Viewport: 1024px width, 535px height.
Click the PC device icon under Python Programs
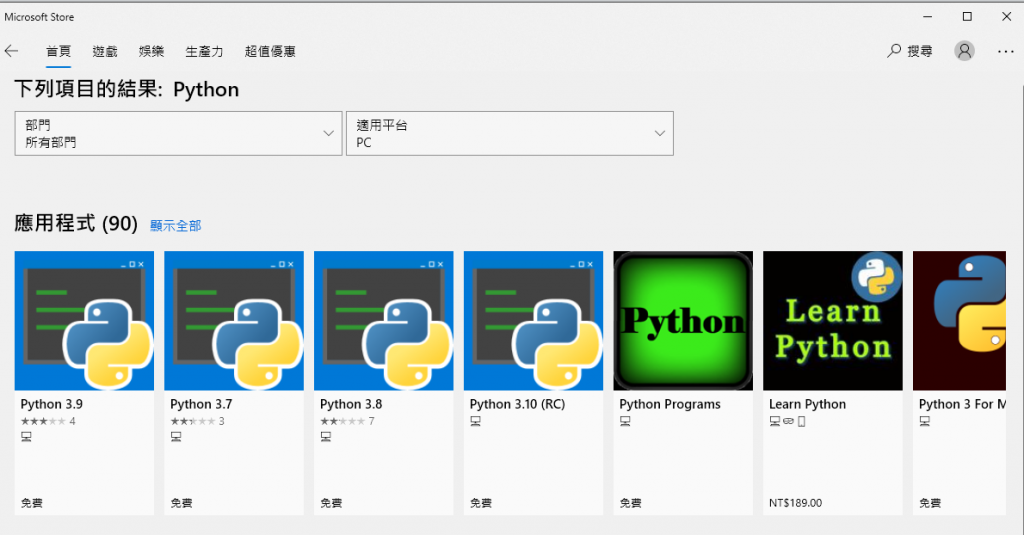625,421
